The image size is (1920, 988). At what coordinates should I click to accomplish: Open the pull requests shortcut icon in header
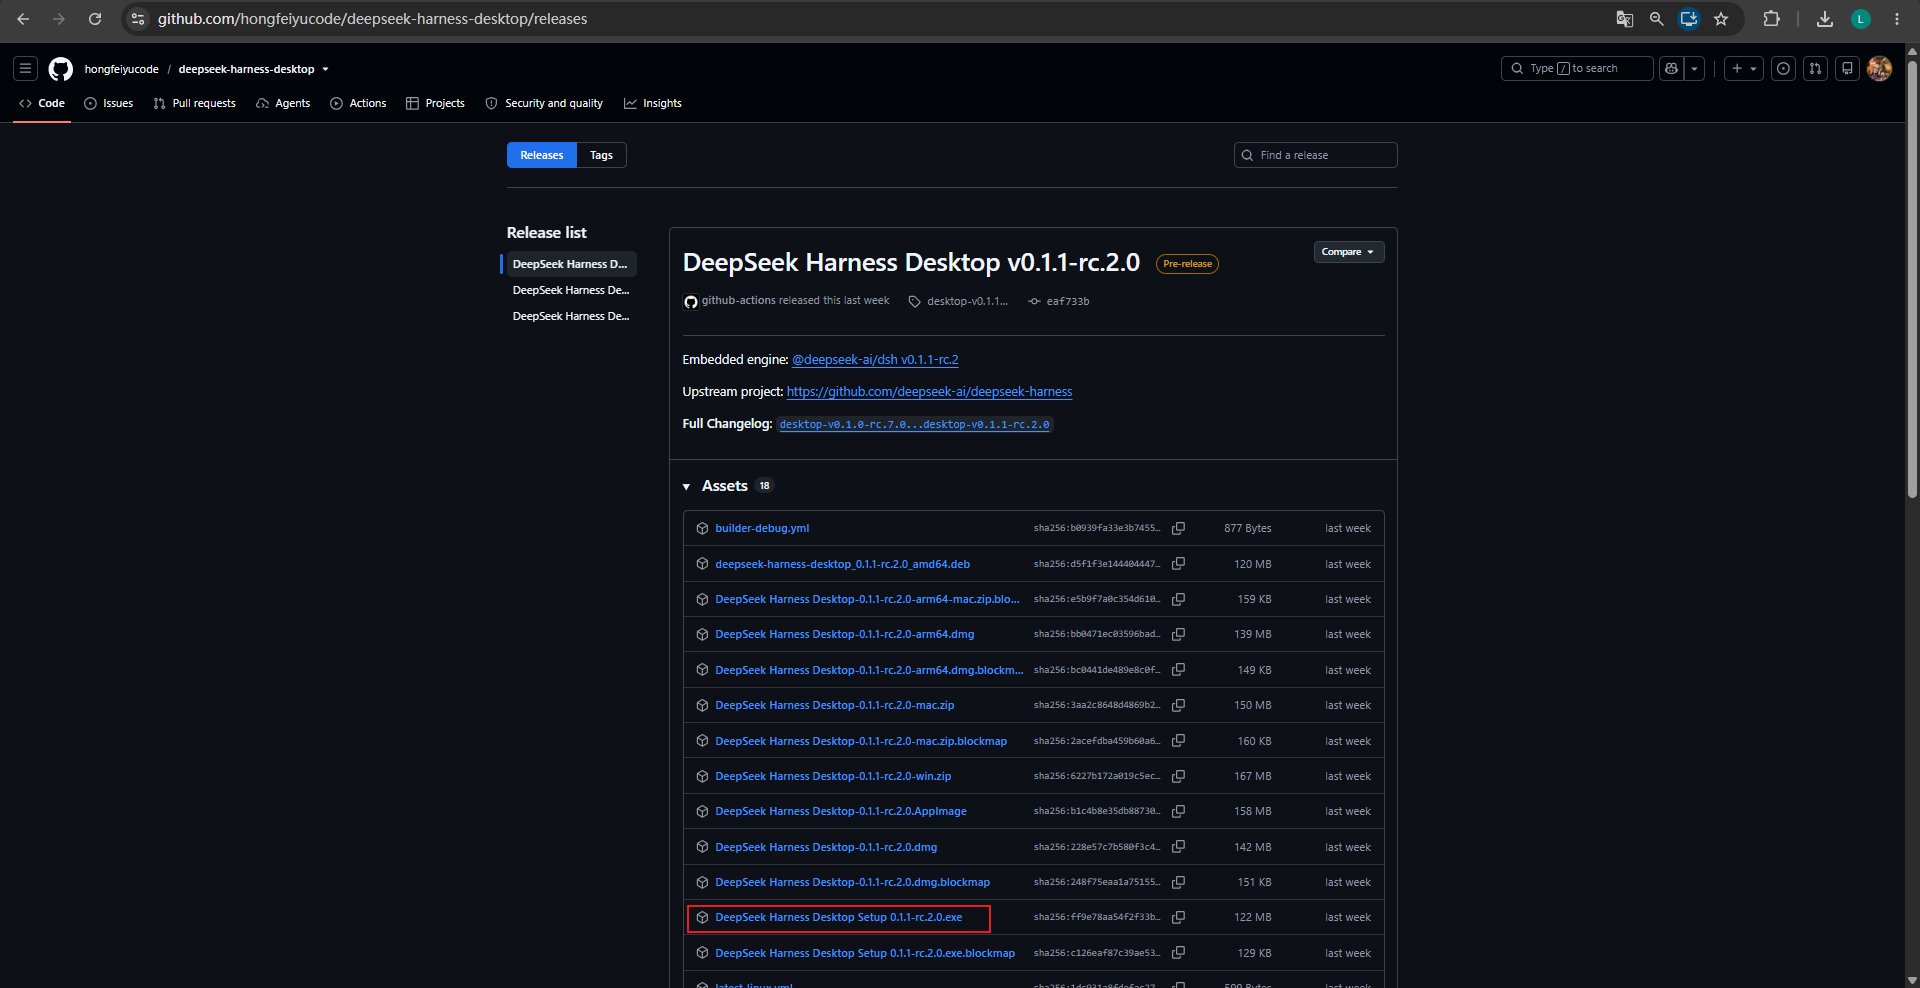click(x=1816, y=69)
